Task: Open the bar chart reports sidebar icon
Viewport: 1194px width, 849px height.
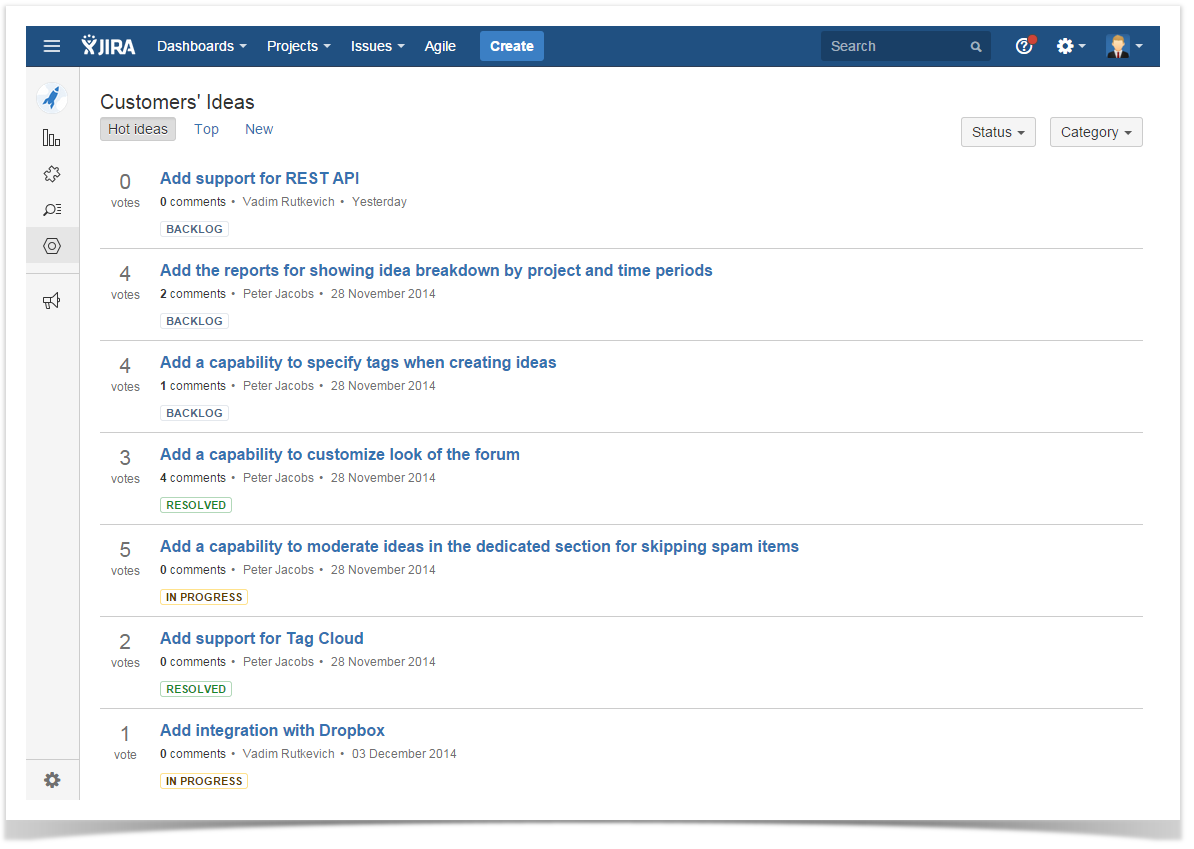Action: click(x=52, y=138)
